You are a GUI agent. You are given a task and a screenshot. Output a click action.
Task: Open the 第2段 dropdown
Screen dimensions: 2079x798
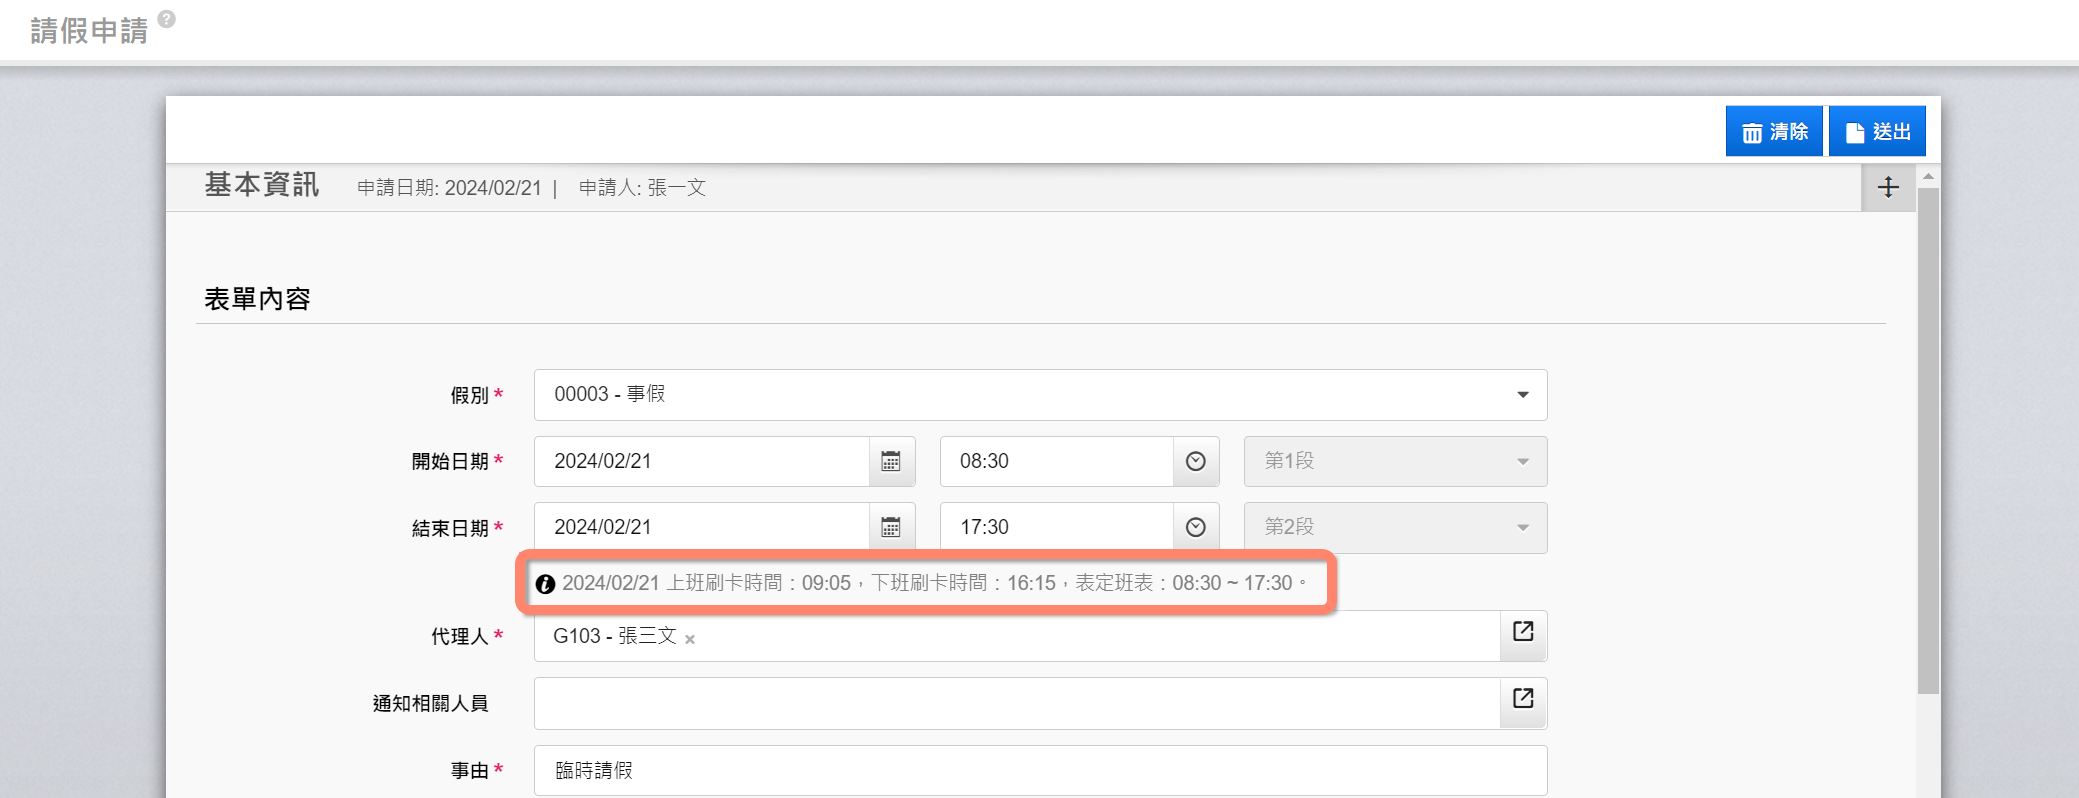click(1395, 527)
